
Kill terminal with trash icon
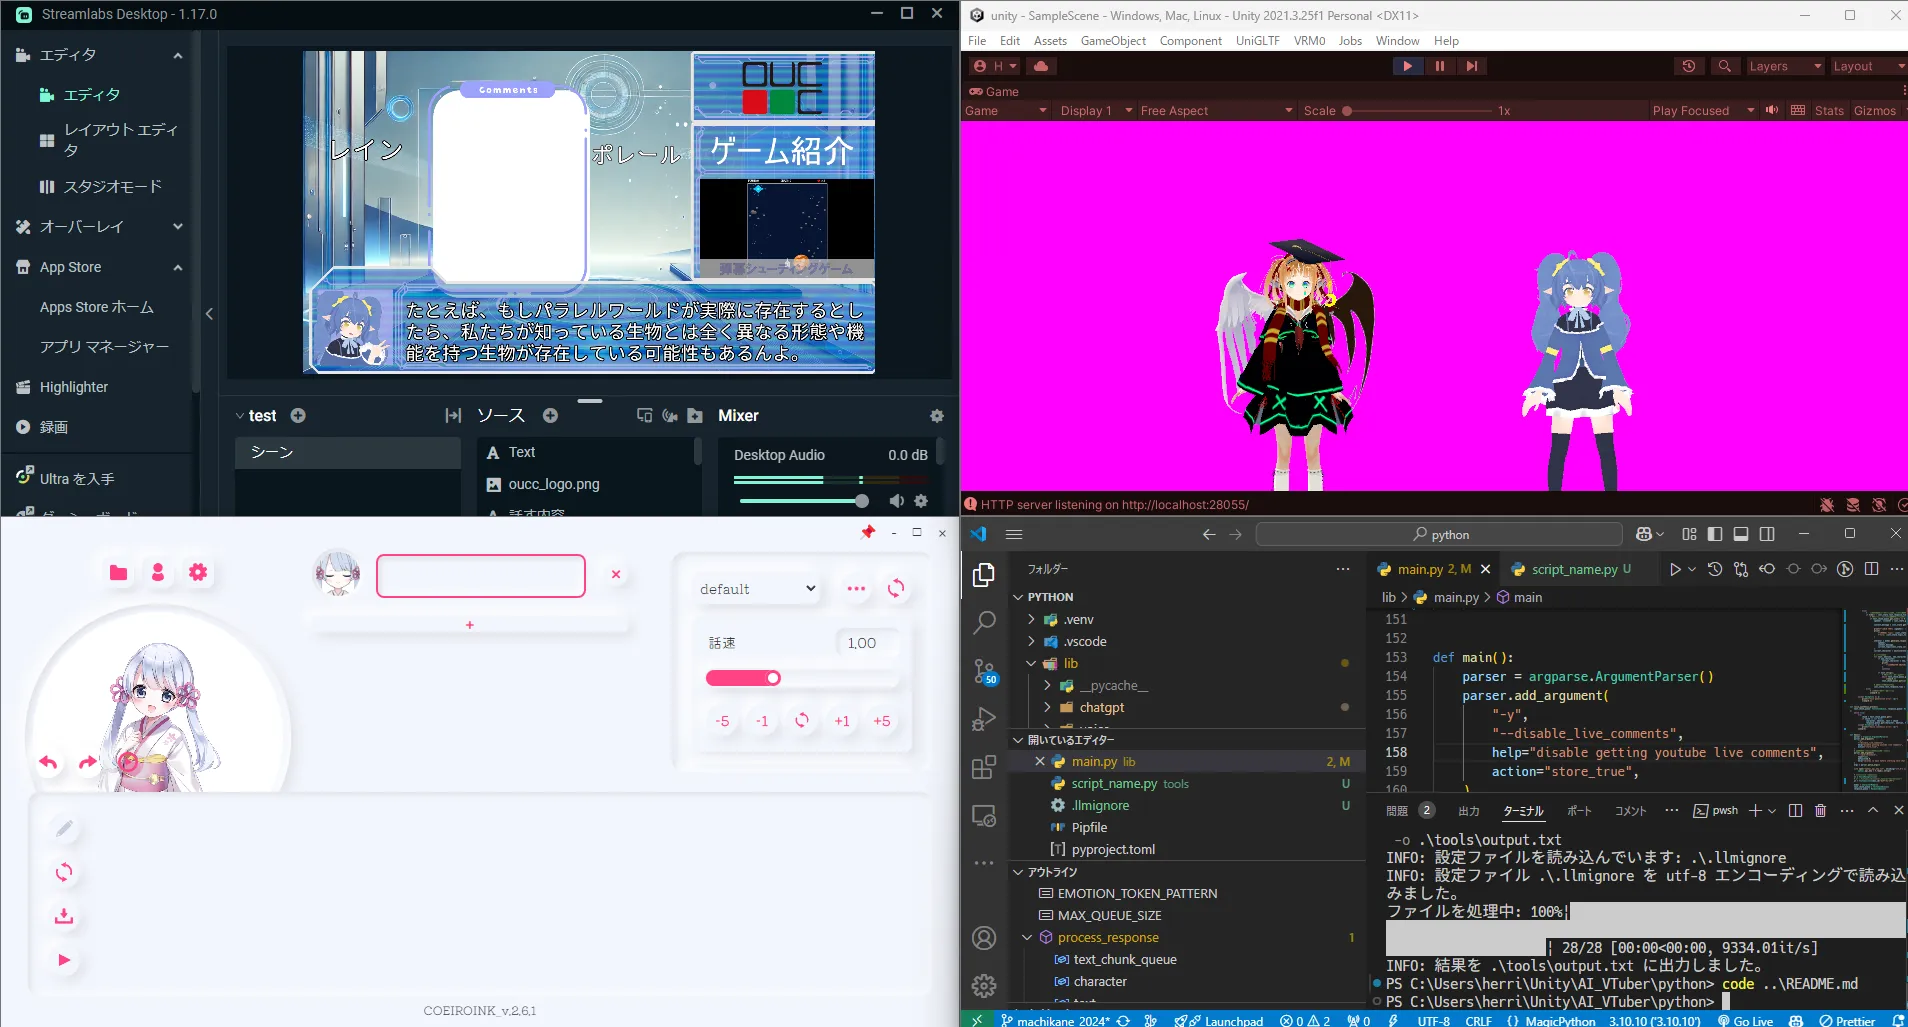coord(1820,810)
